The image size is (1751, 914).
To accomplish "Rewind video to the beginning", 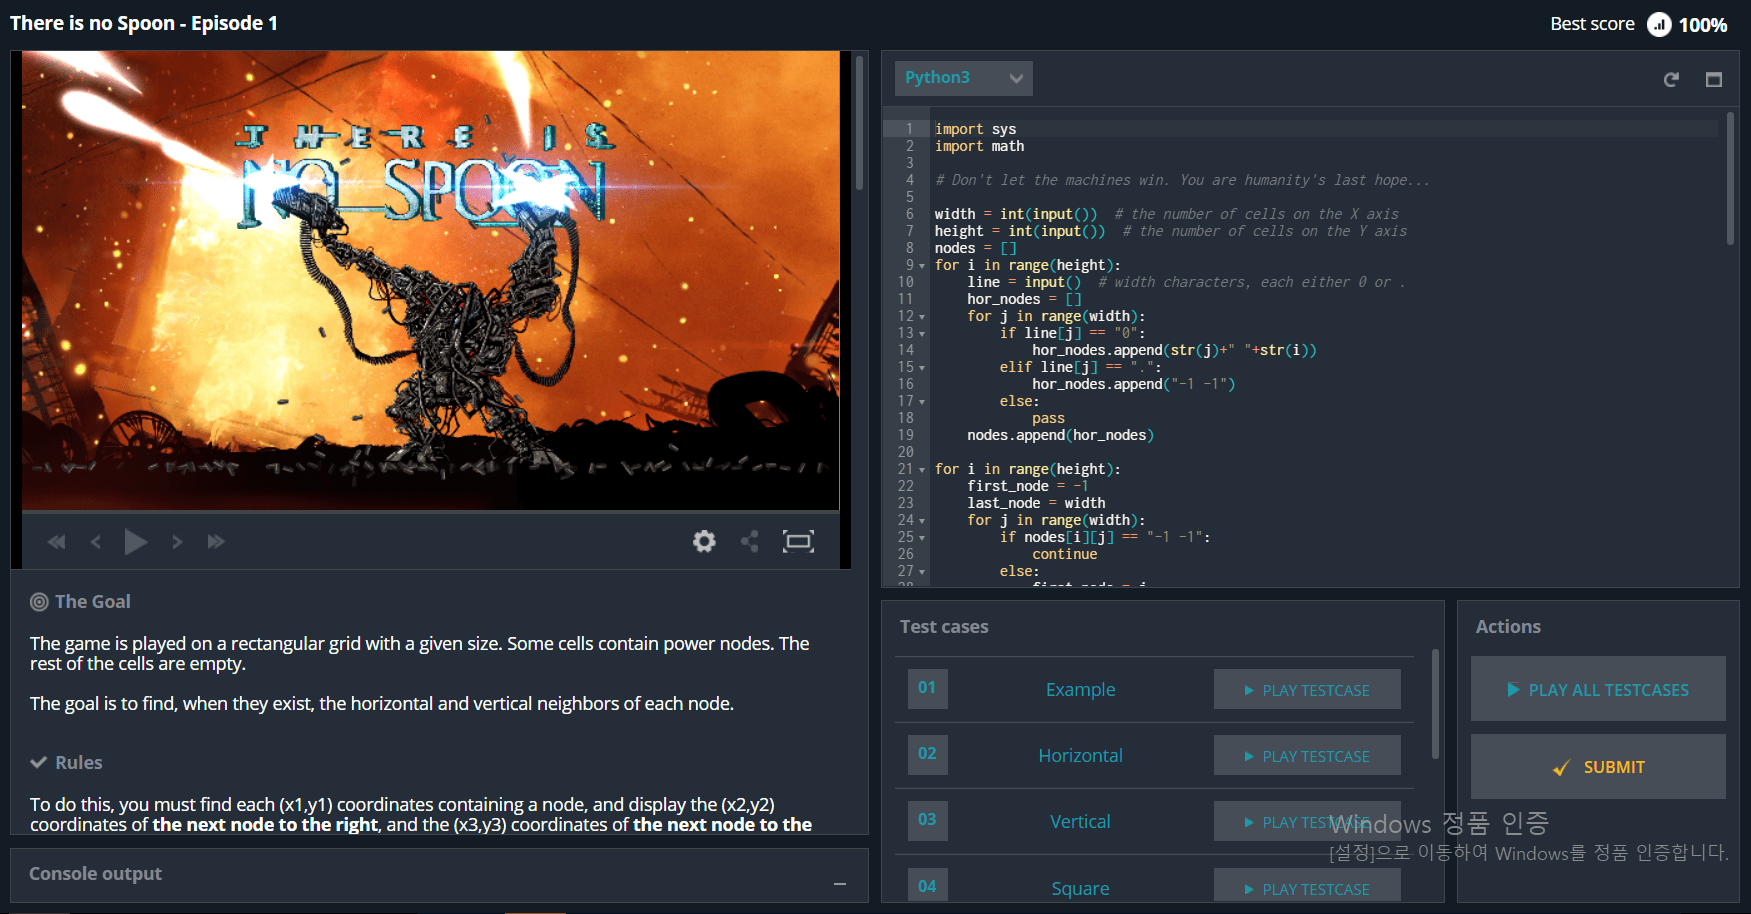I will point(56,542).
